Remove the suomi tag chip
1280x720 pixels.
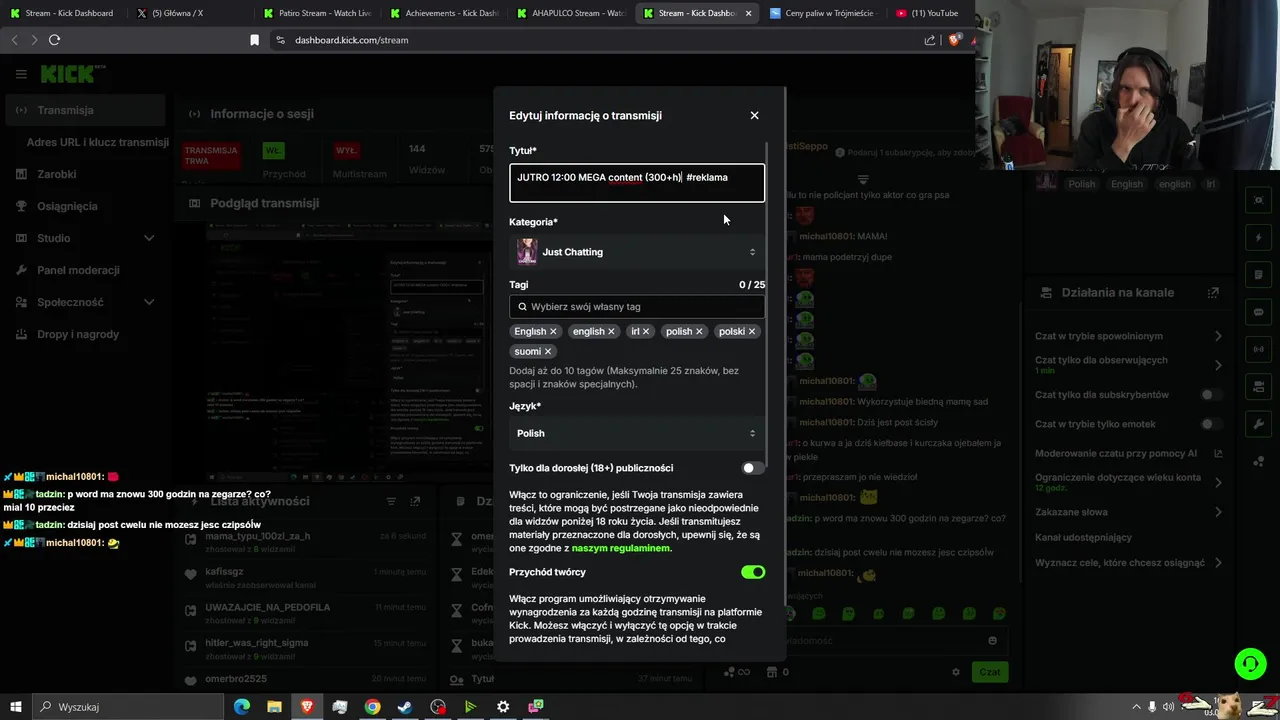[548, 351]
